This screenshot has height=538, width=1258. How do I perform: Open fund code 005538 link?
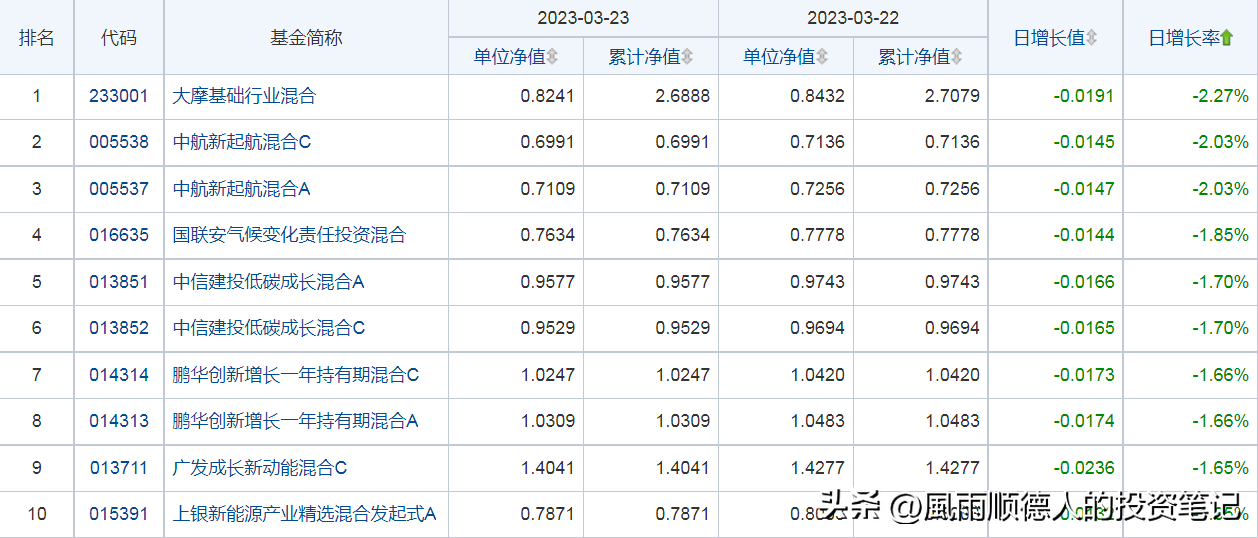point(119,142)
